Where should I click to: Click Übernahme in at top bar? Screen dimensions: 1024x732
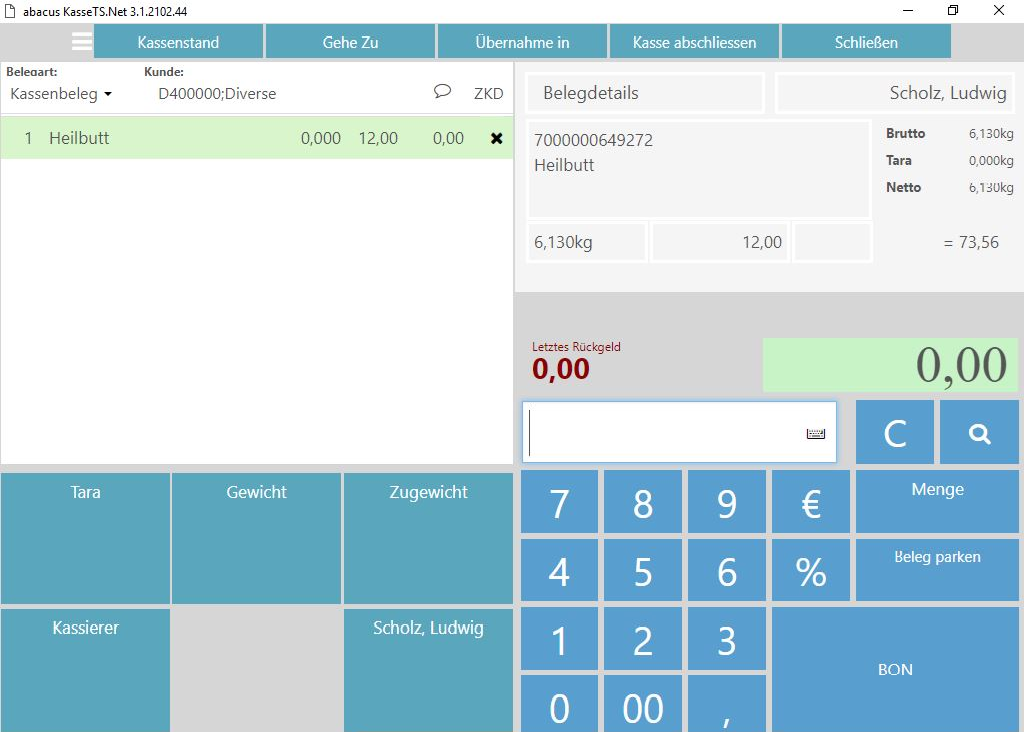click(522, 42)
